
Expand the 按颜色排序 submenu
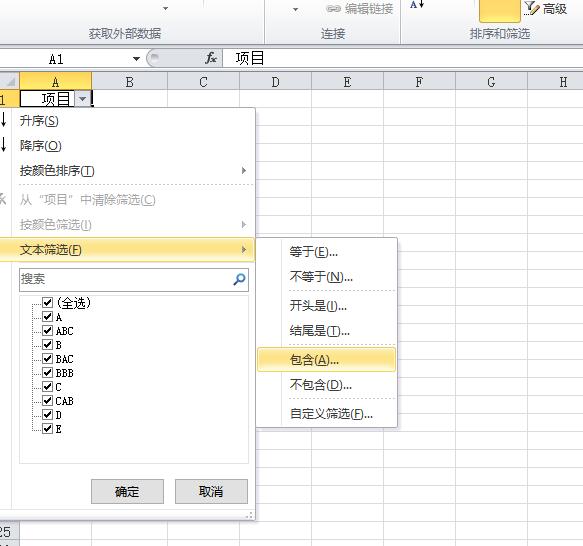pos(244,171)
